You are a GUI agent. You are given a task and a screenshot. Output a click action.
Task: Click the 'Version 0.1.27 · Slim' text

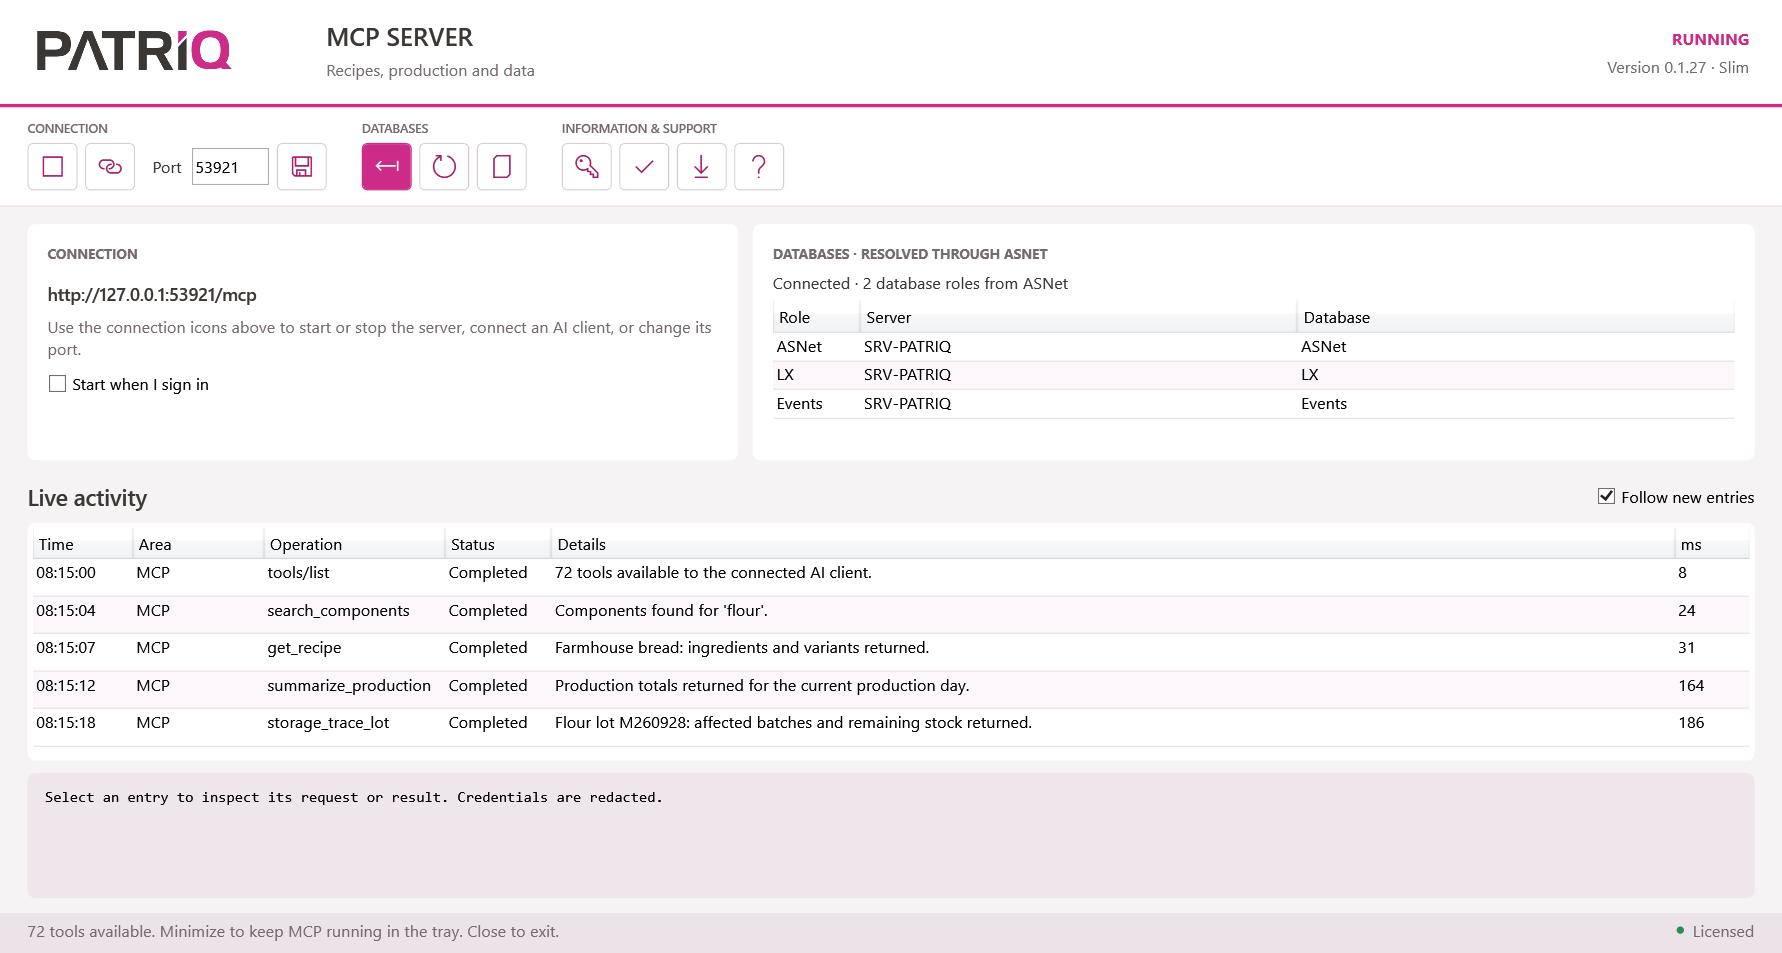click(1677, 68)
